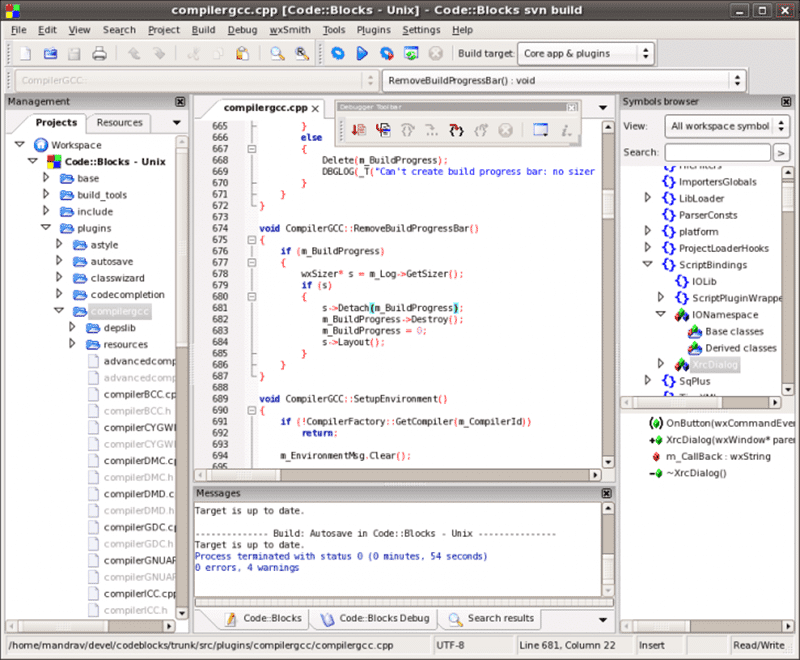Click the first debug icon in Debugger Toolbar
Image resolution: width=800 pixels, height=660 pixels.
[359, 130]
